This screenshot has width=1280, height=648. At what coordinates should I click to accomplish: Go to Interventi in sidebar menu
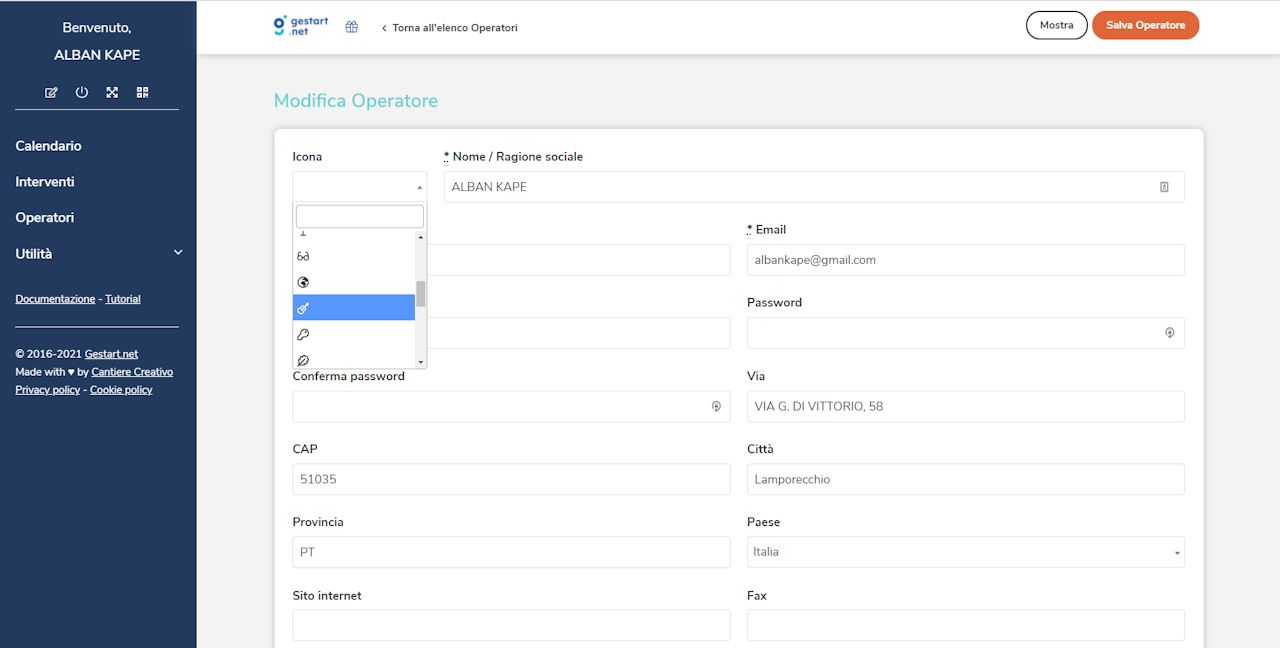[45, 182]
